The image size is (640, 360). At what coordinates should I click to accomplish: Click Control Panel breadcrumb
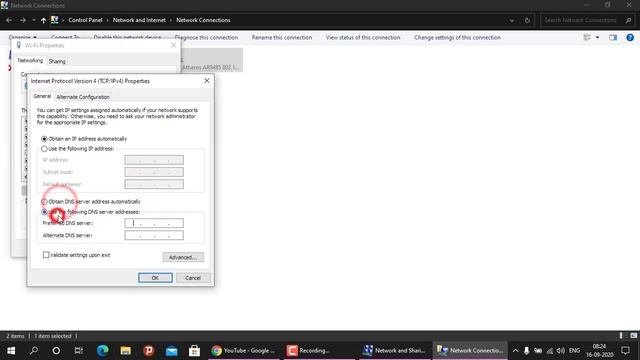click(85, 20)
